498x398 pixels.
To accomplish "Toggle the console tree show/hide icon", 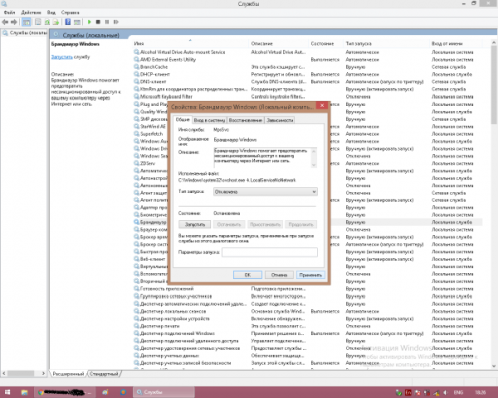I will [26, 22].
